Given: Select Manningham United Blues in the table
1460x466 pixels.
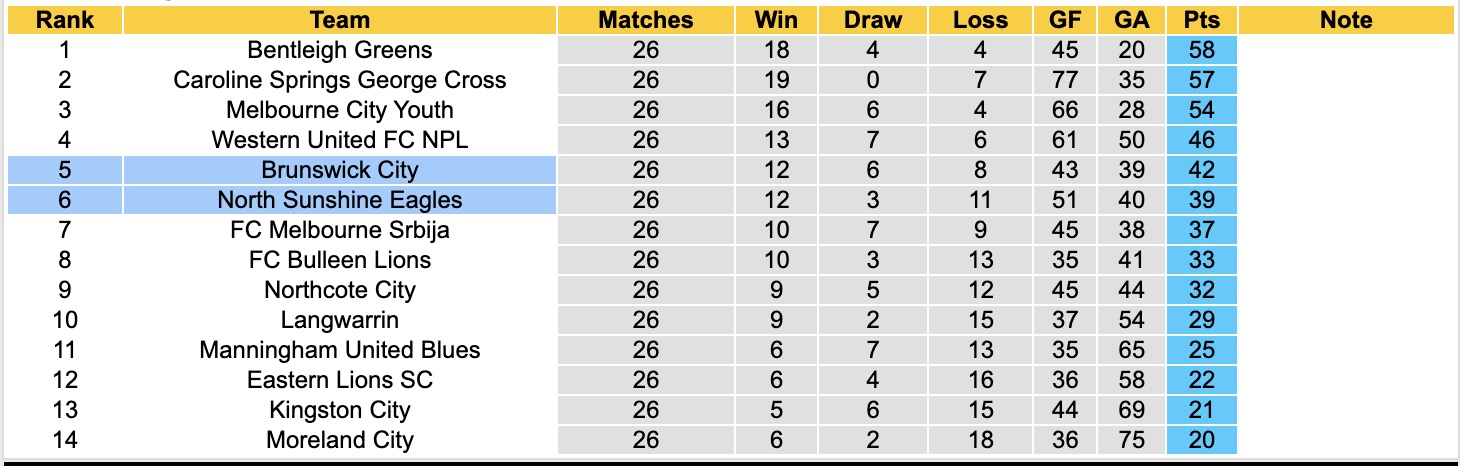Looking at the screenshot, I should click(340, 350).
